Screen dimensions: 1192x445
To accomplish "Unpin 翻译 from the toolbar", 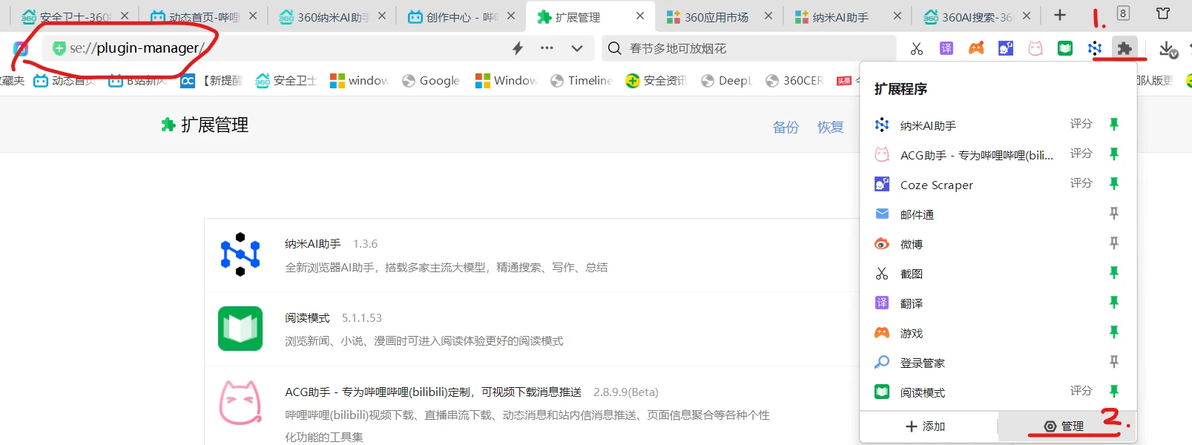I will [x=1114, y=302].
